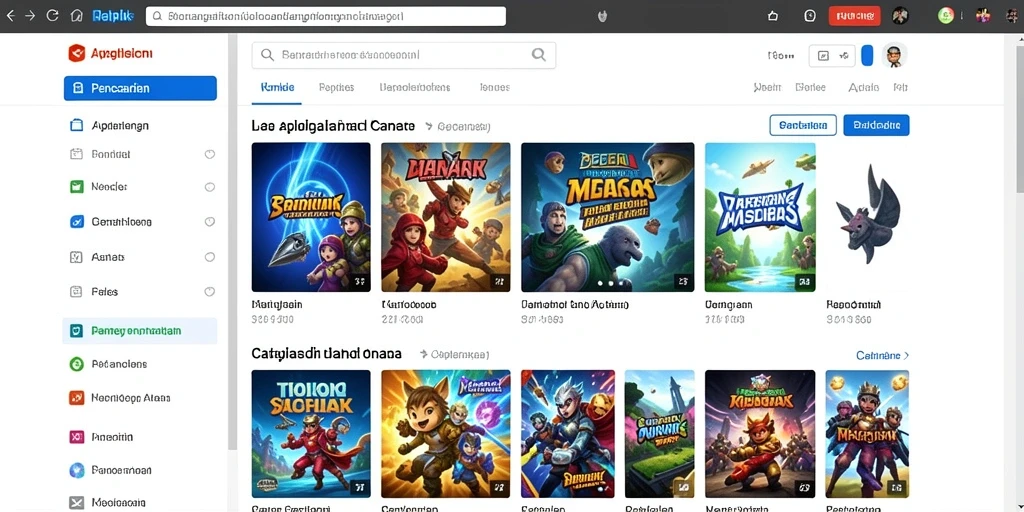Click the pink and purple extension icon
This screenshot has width=1024, height=512.
983,16
